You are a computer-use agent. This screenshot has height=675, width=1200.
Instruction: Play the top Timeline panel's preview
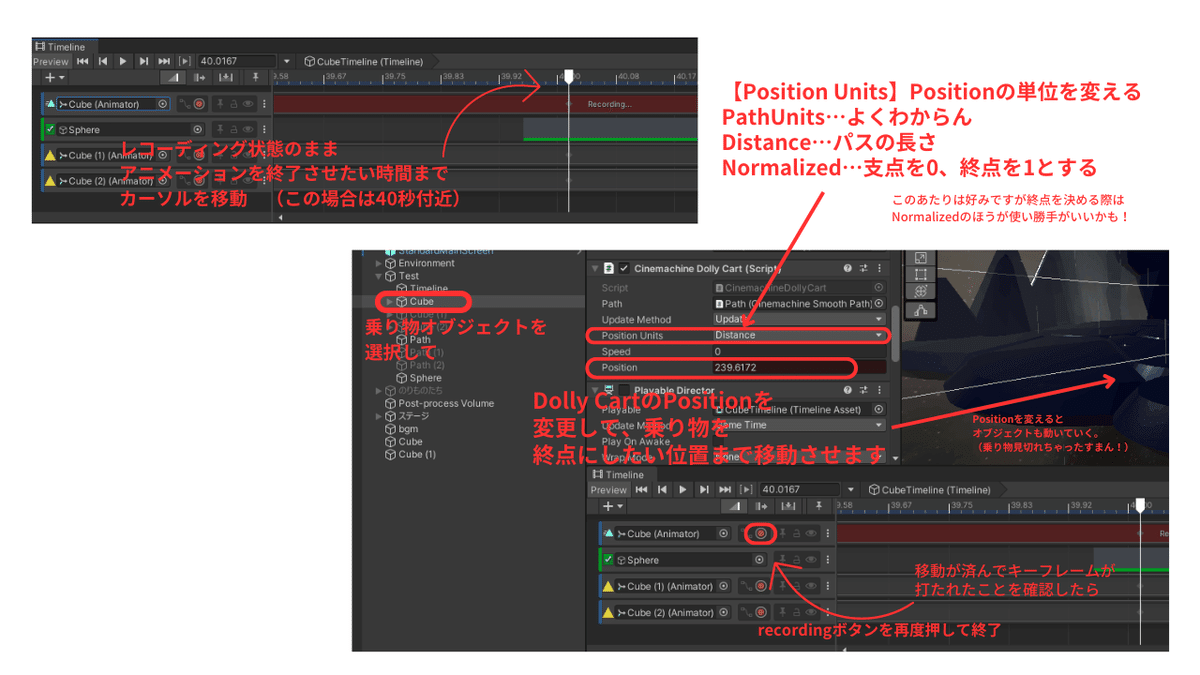coord(123,61)
